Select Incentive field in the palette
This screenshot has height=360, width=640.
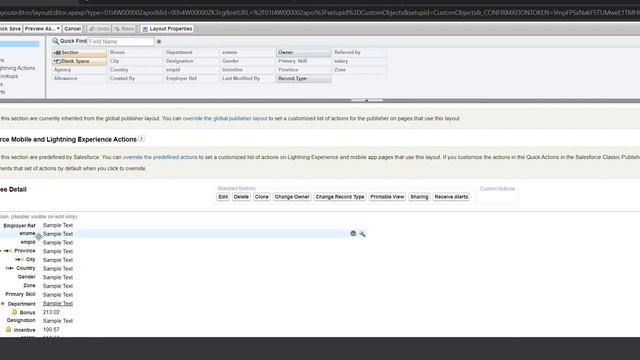point(247,70)
